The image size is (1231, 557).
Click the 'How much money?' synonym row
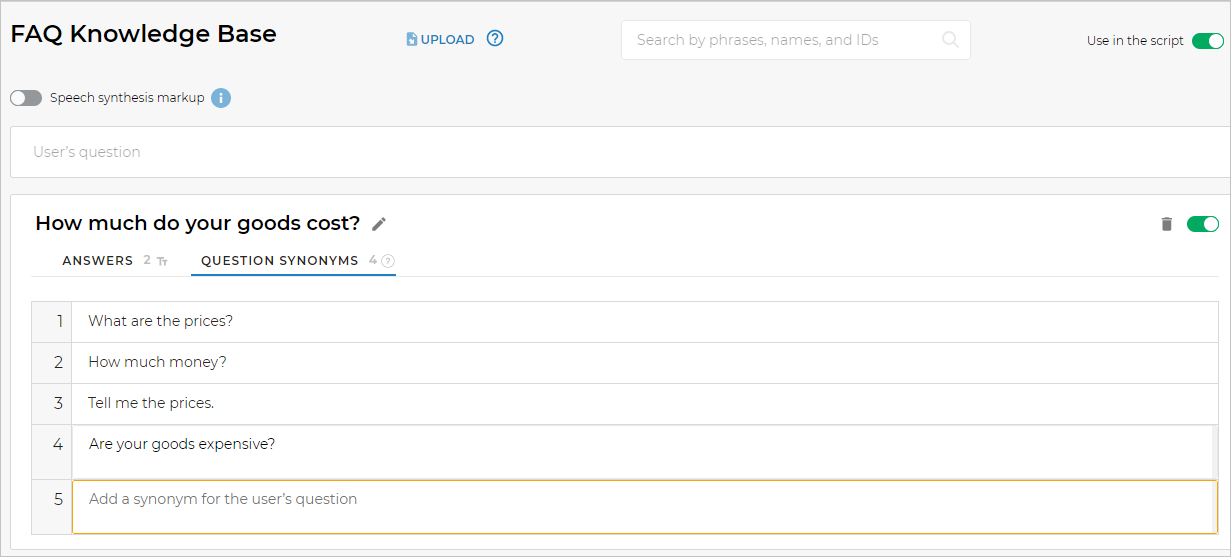(157, 362)
